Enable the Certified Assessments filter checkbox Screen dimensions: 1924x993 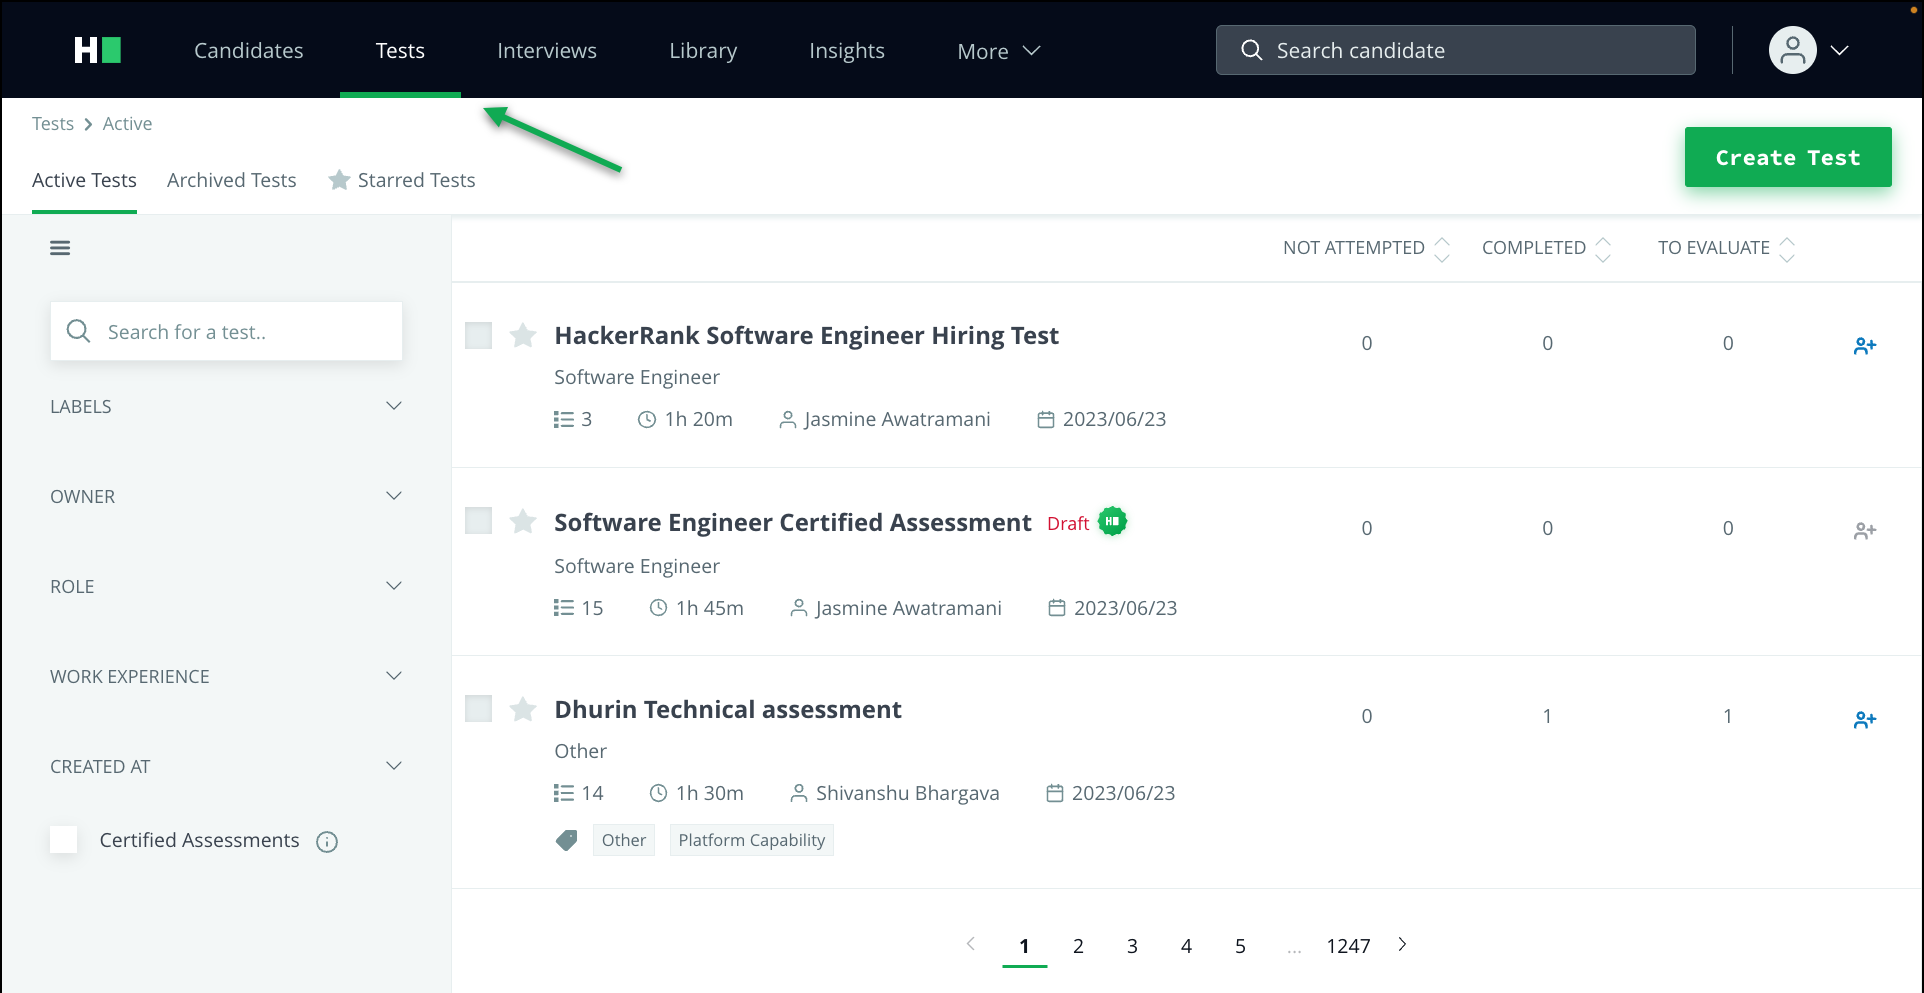click(64, 840)
